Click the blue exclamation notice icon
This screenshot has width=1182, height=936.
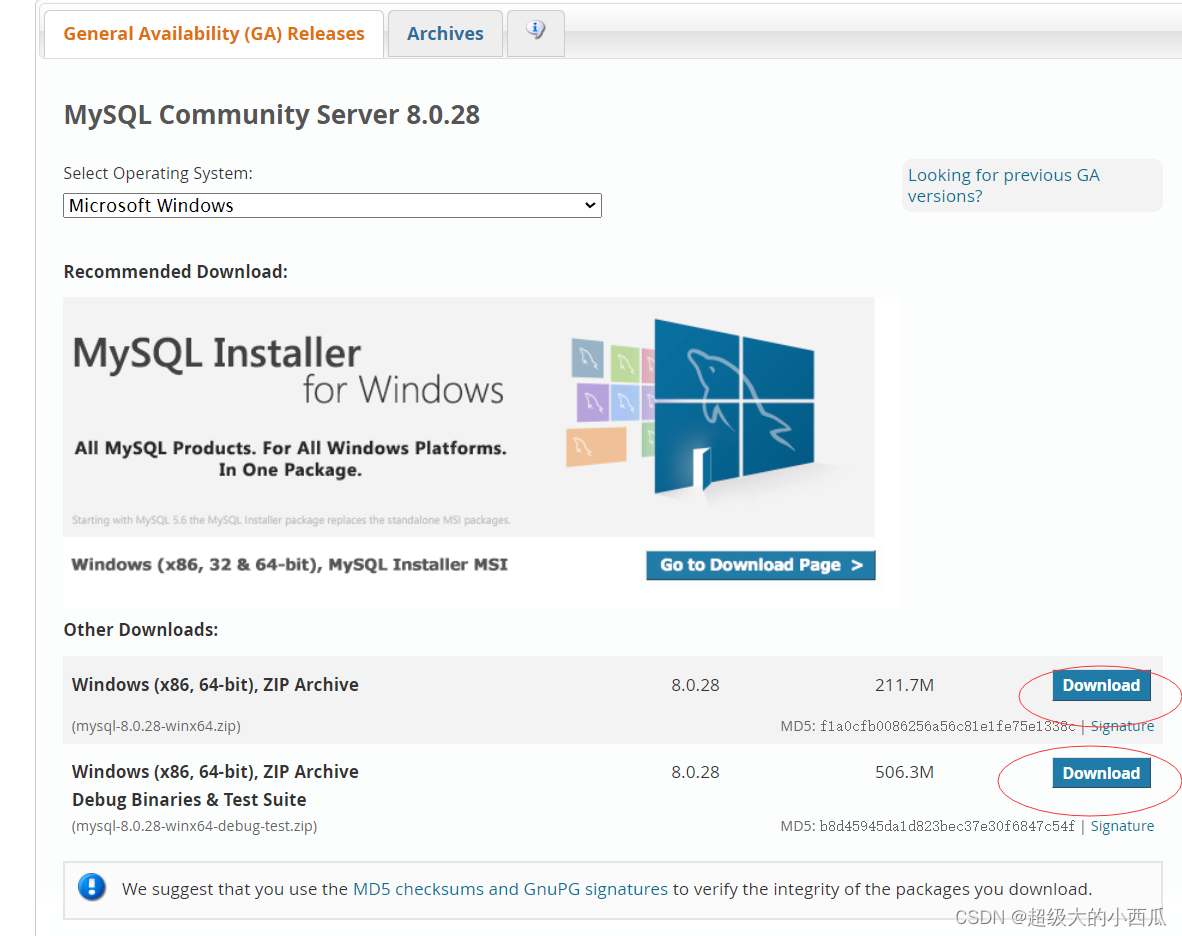click(92, 887)
